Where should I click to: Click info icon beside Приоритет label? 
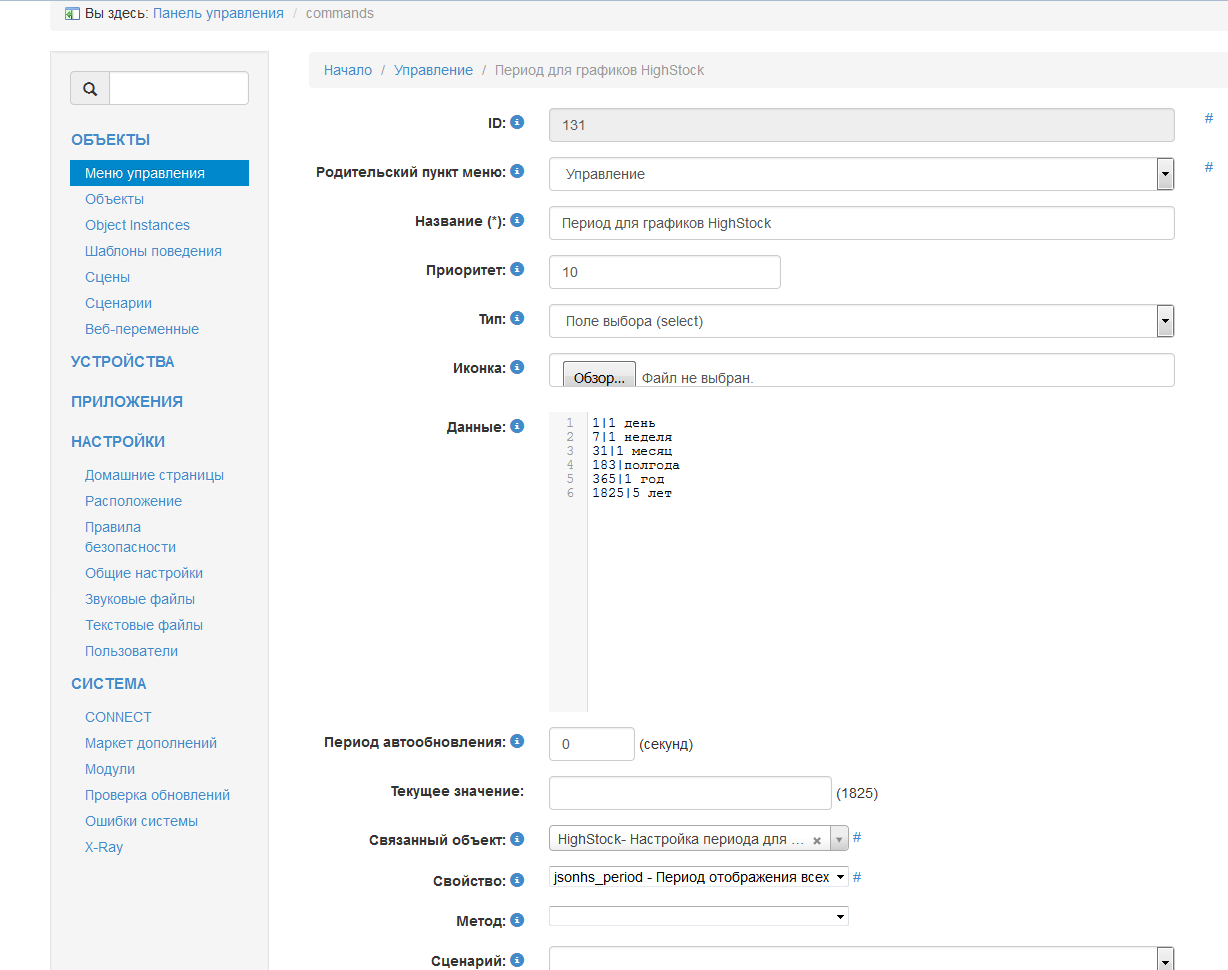[x=517, y=270]
